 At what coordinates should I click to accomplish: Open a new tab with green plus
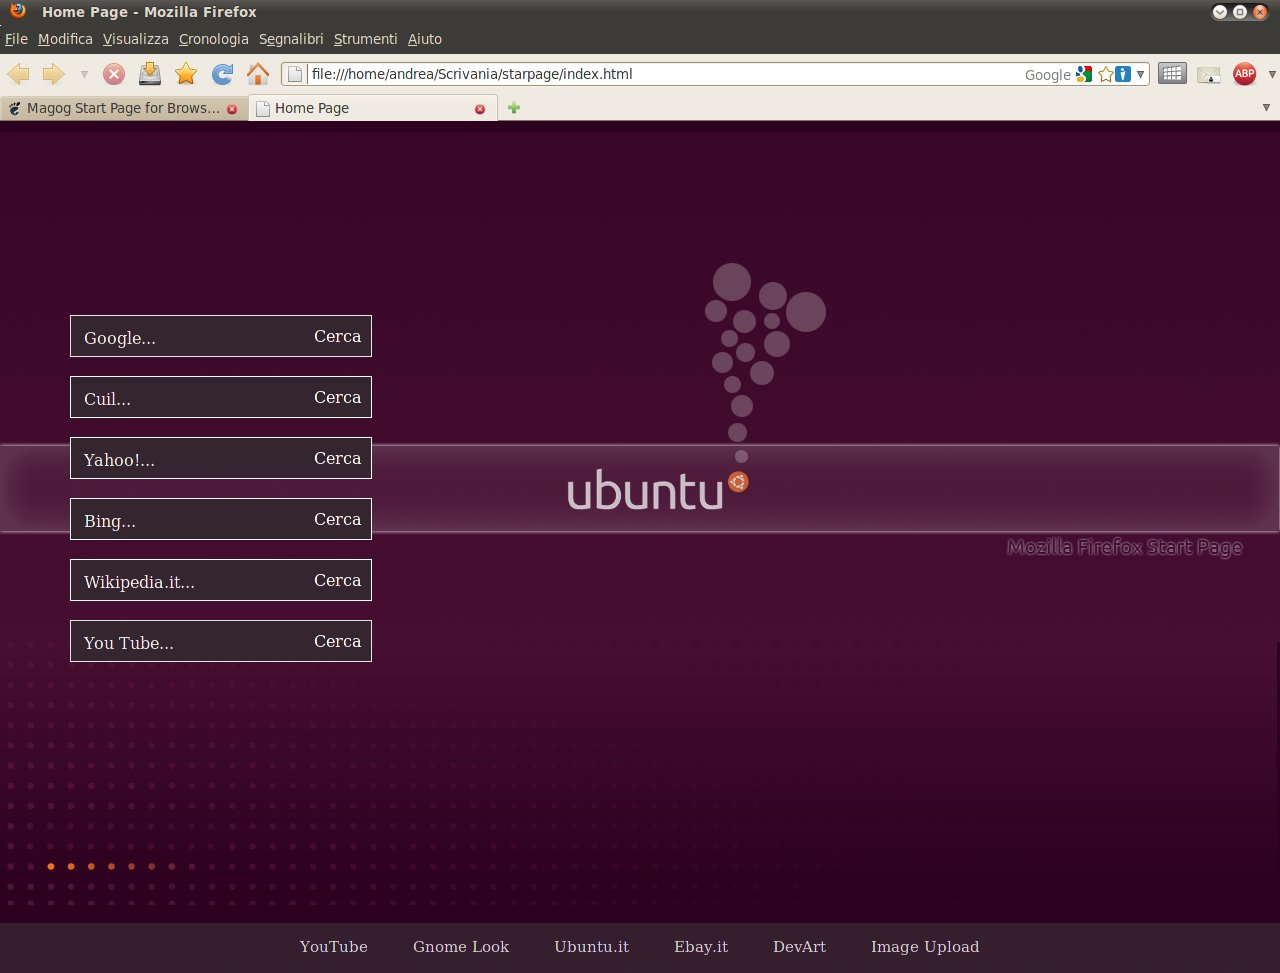(514, 108)
